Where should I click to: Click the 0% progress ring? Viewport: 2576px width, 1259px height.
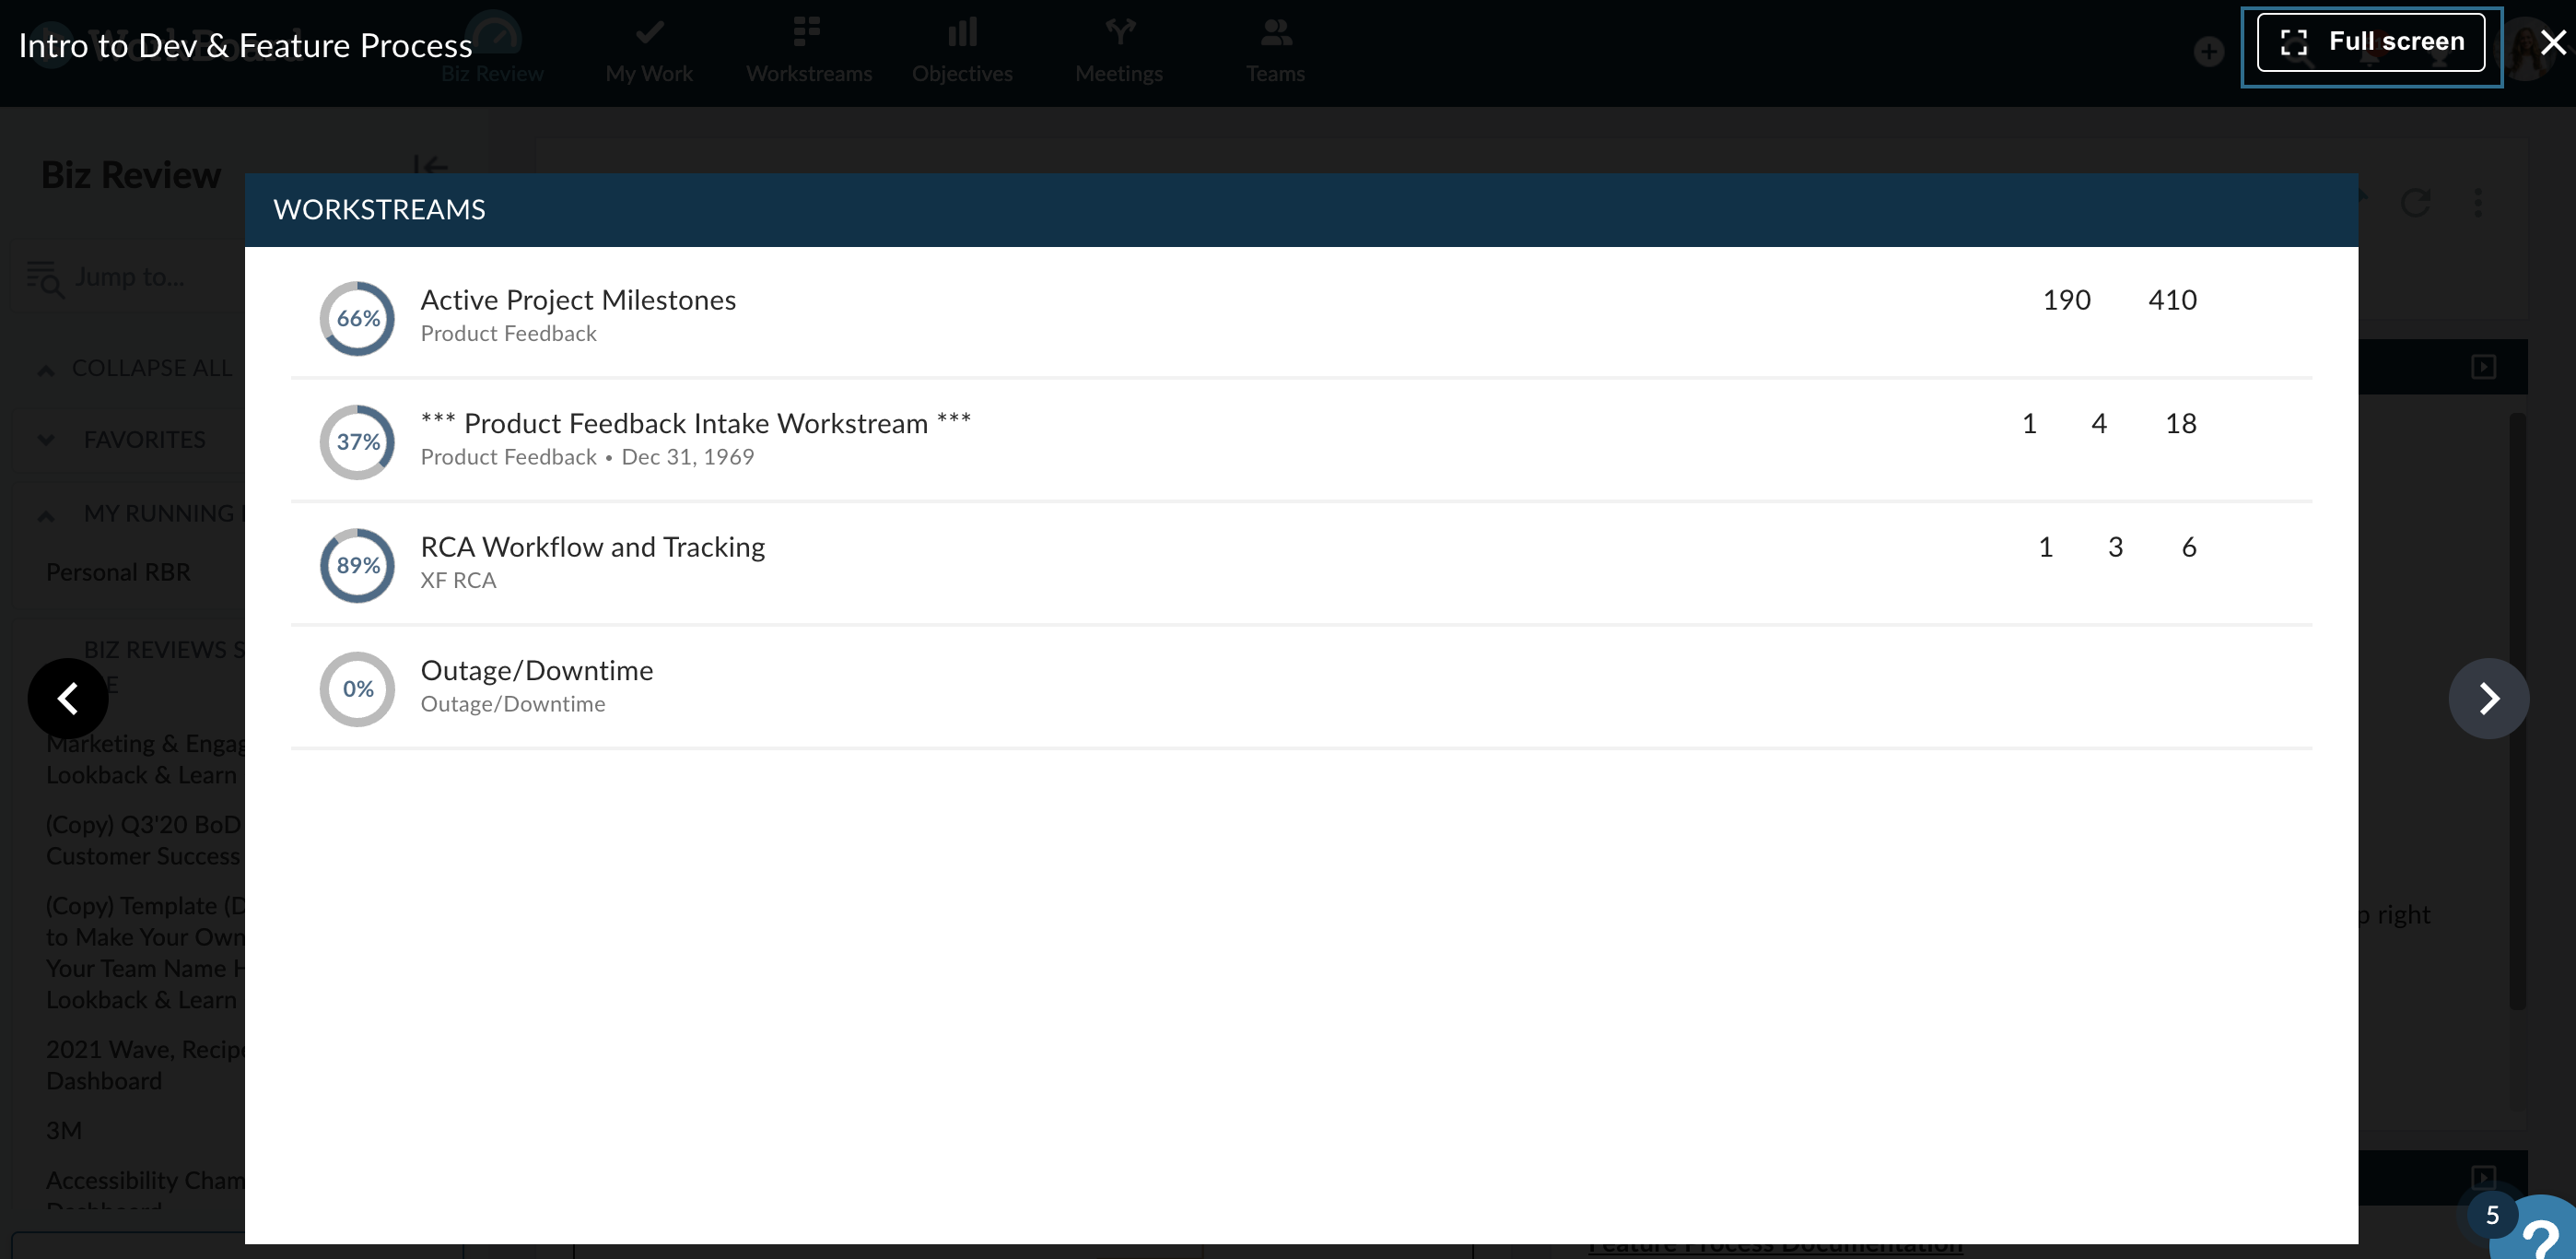coord(357,689)
